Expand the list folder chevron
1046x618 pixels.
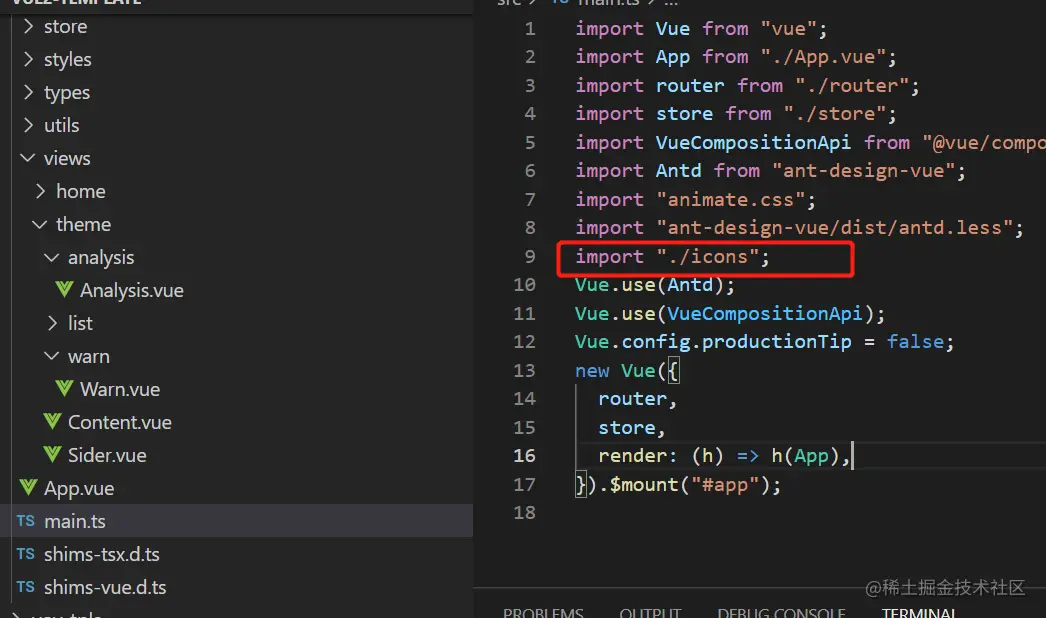coord(52,324)
